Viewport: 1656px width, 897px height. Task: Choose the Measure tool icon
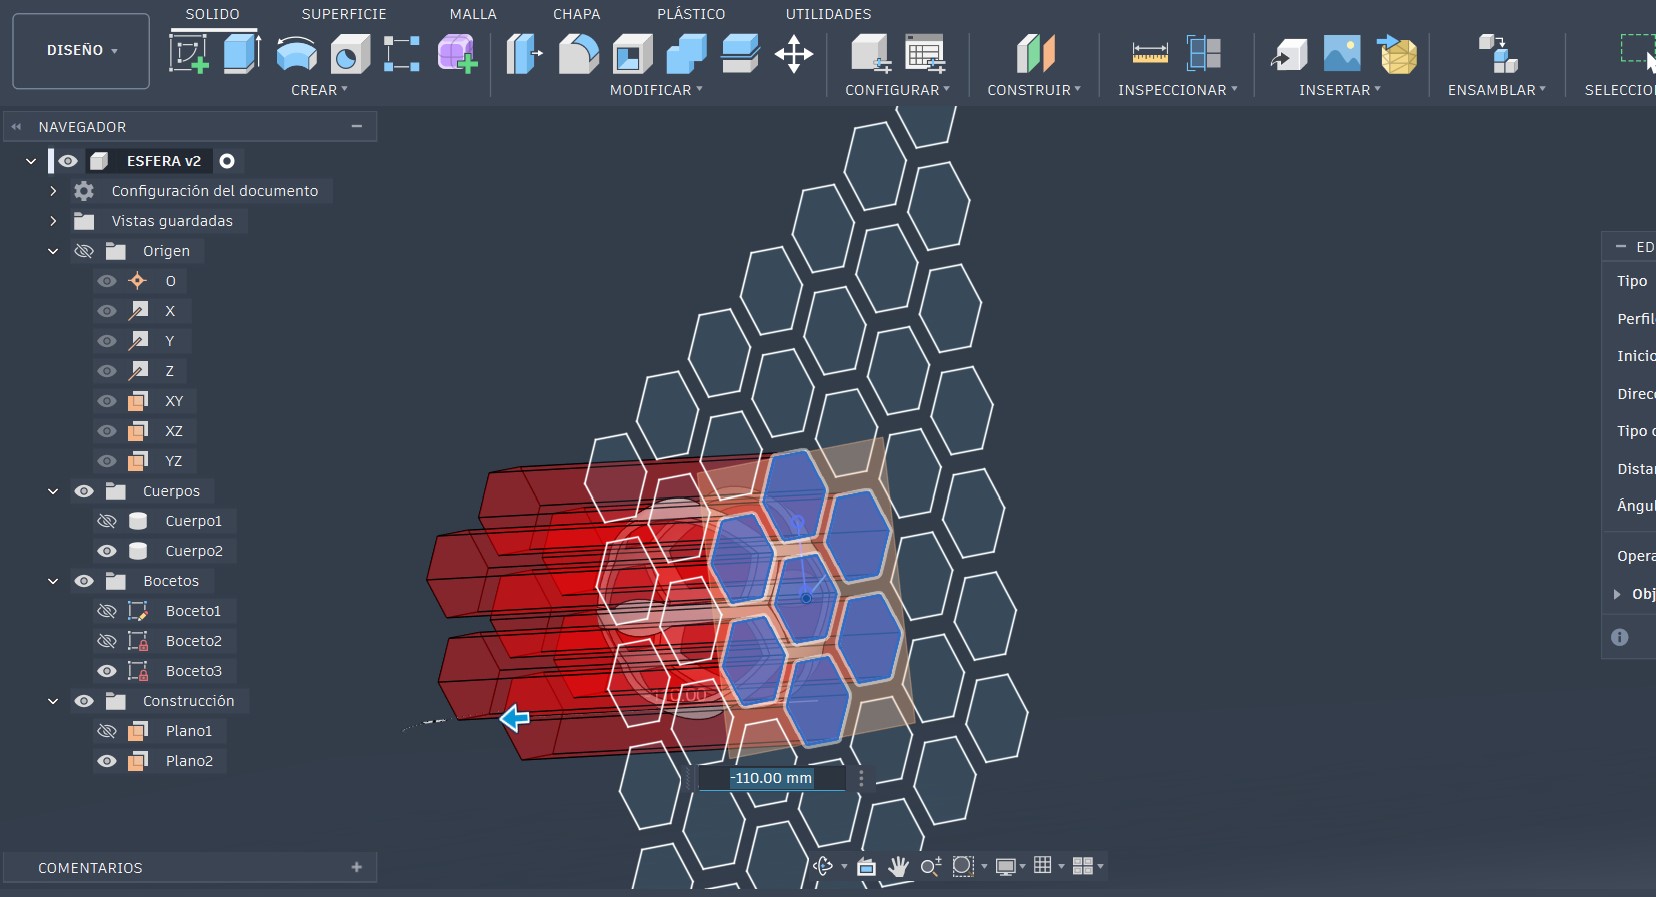1150,54
